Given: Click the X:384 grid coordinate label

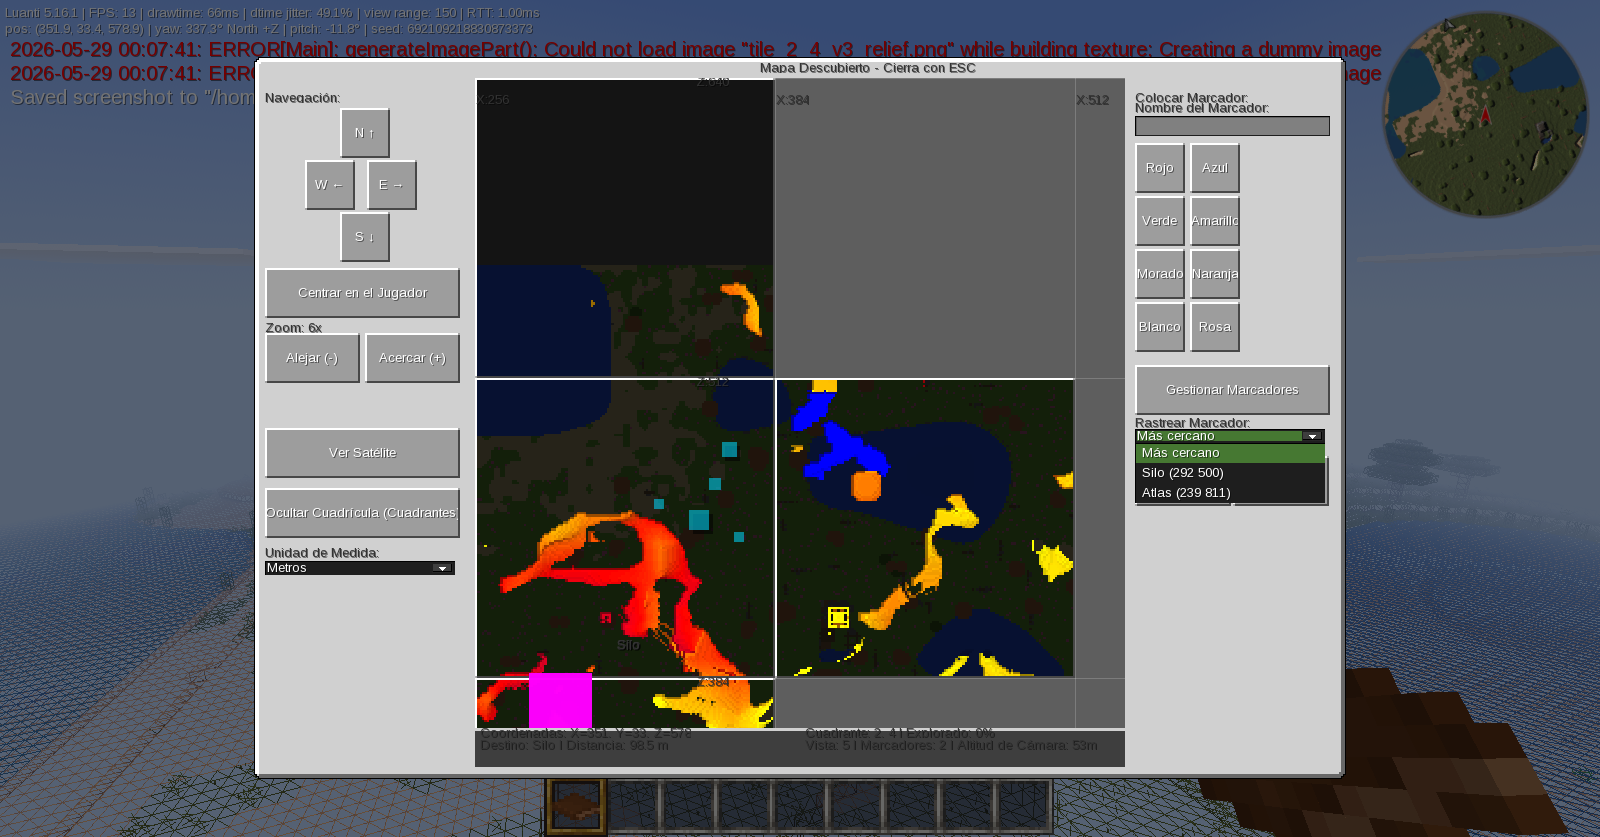Looking at the screenshot, I should point(793,100).
